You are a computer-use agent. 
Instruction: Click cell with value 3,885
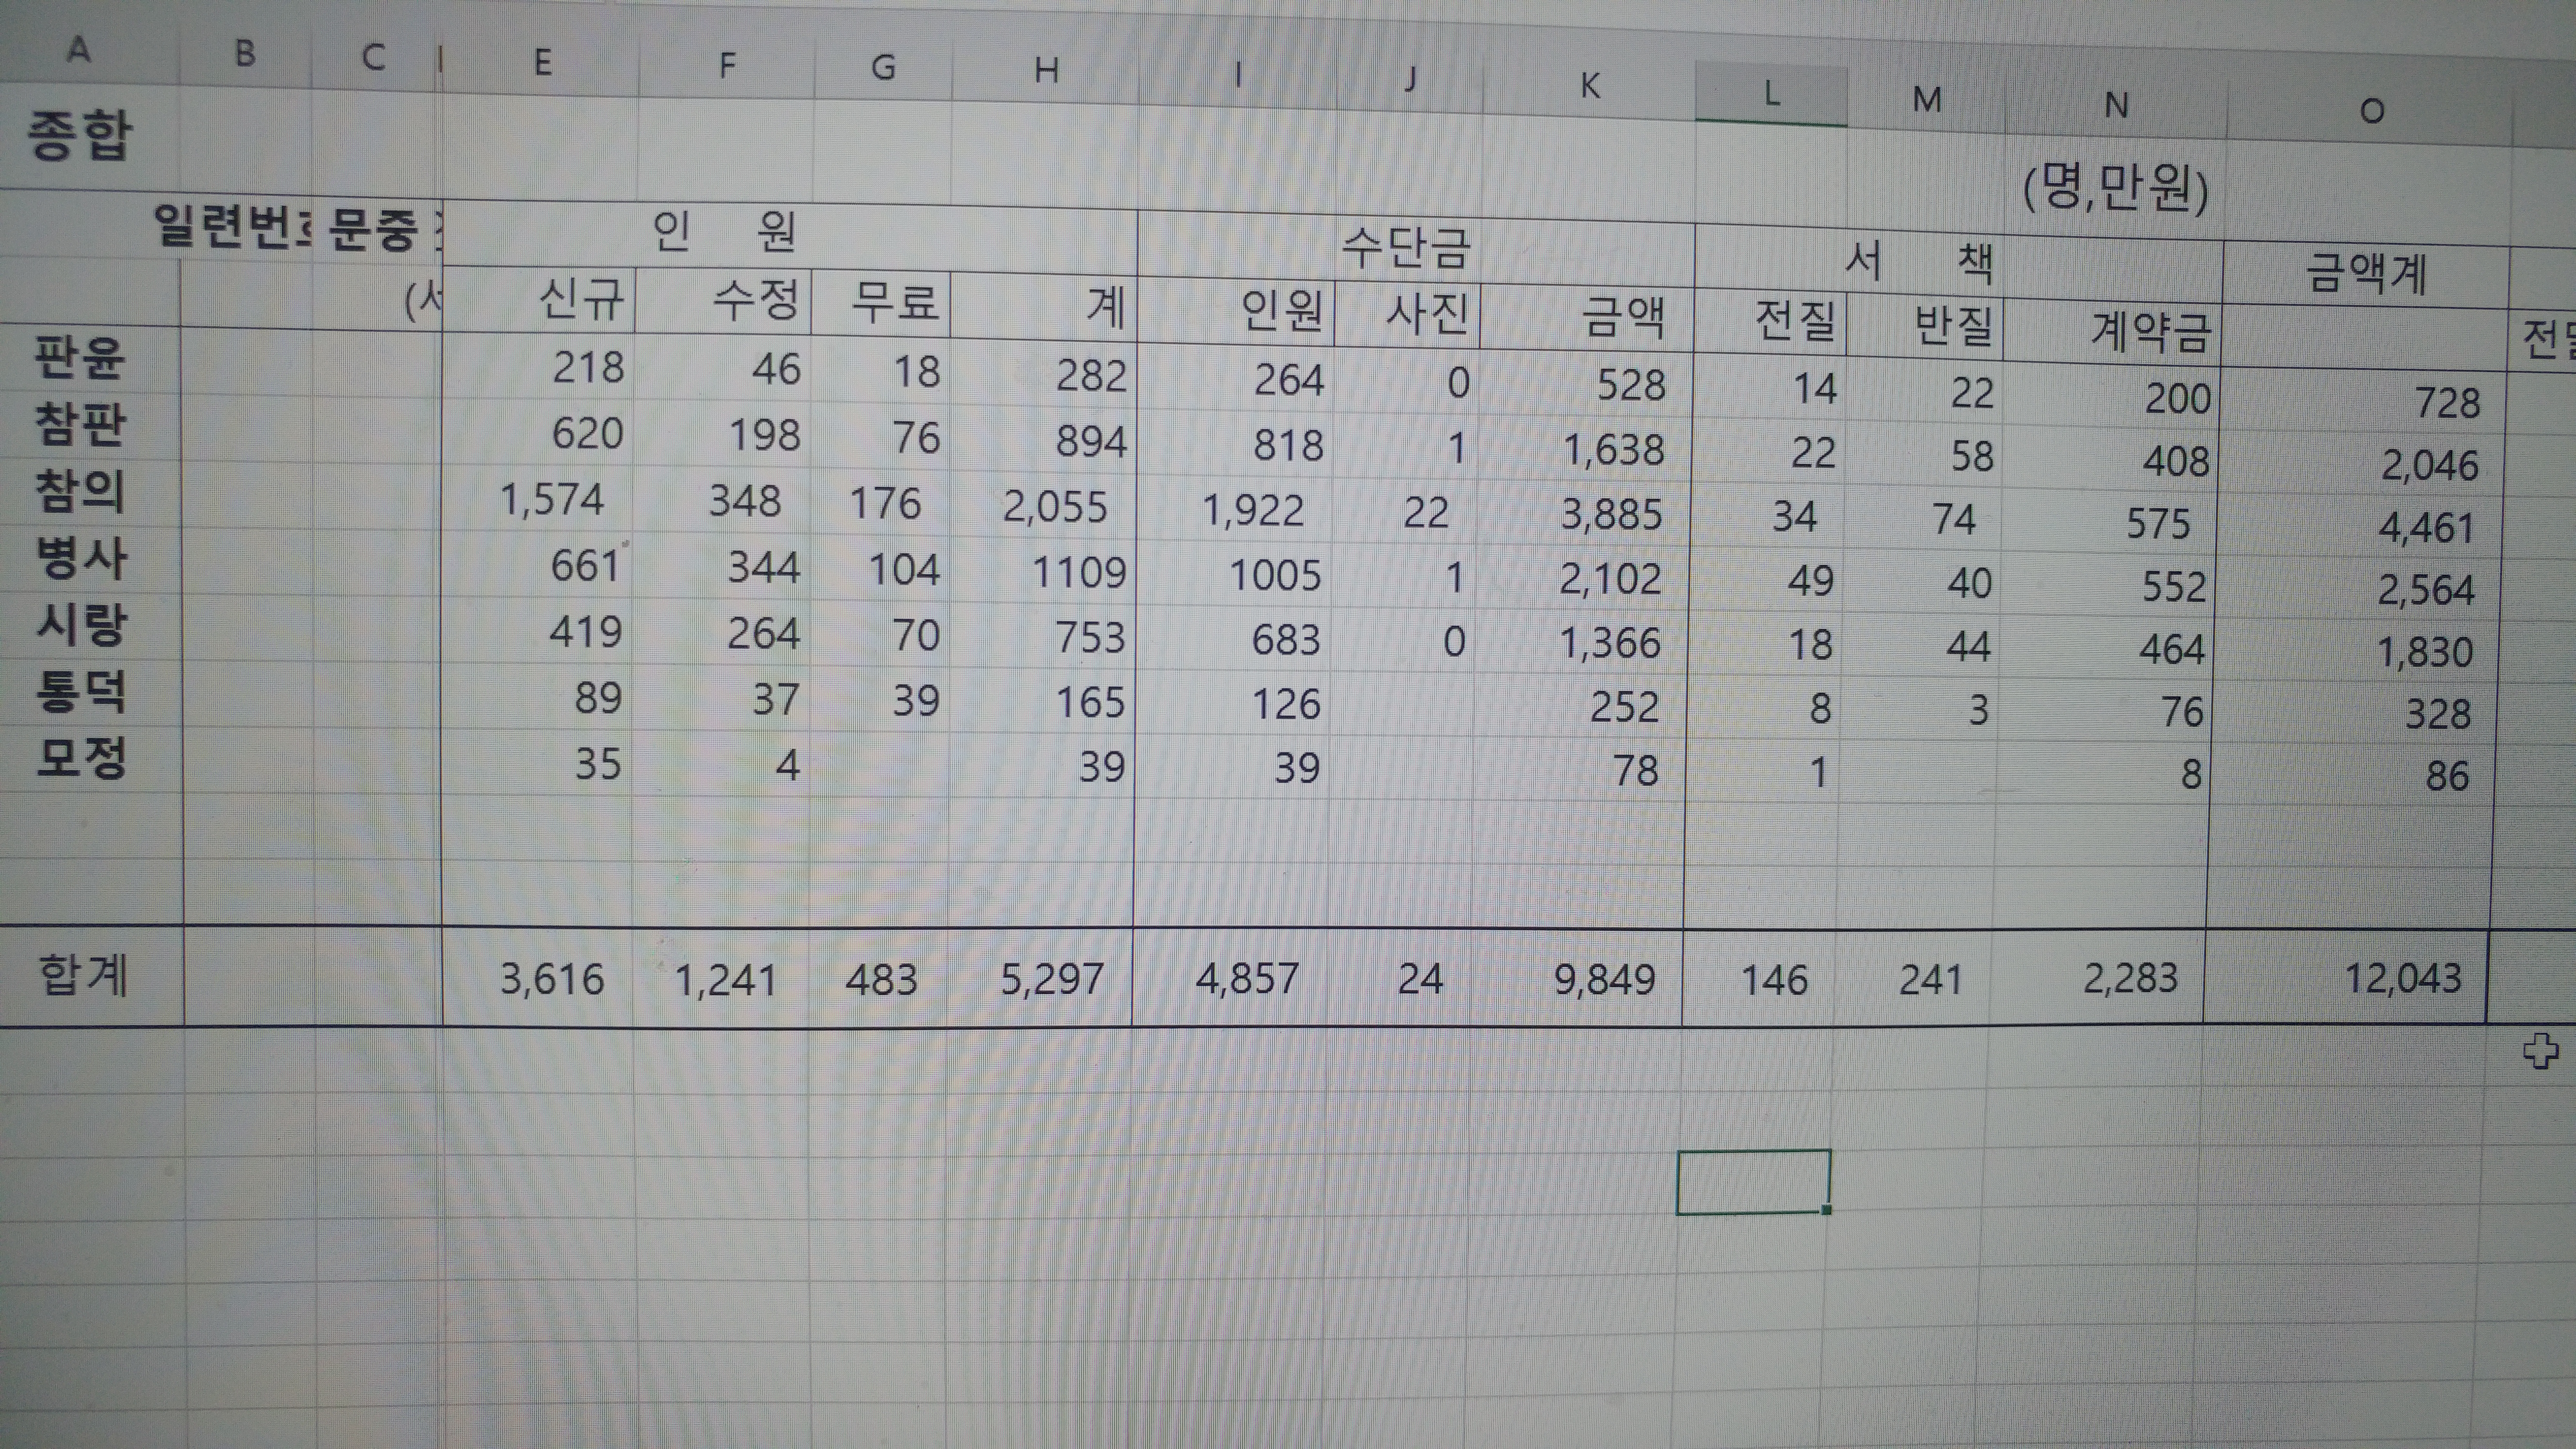point(1612,515)
